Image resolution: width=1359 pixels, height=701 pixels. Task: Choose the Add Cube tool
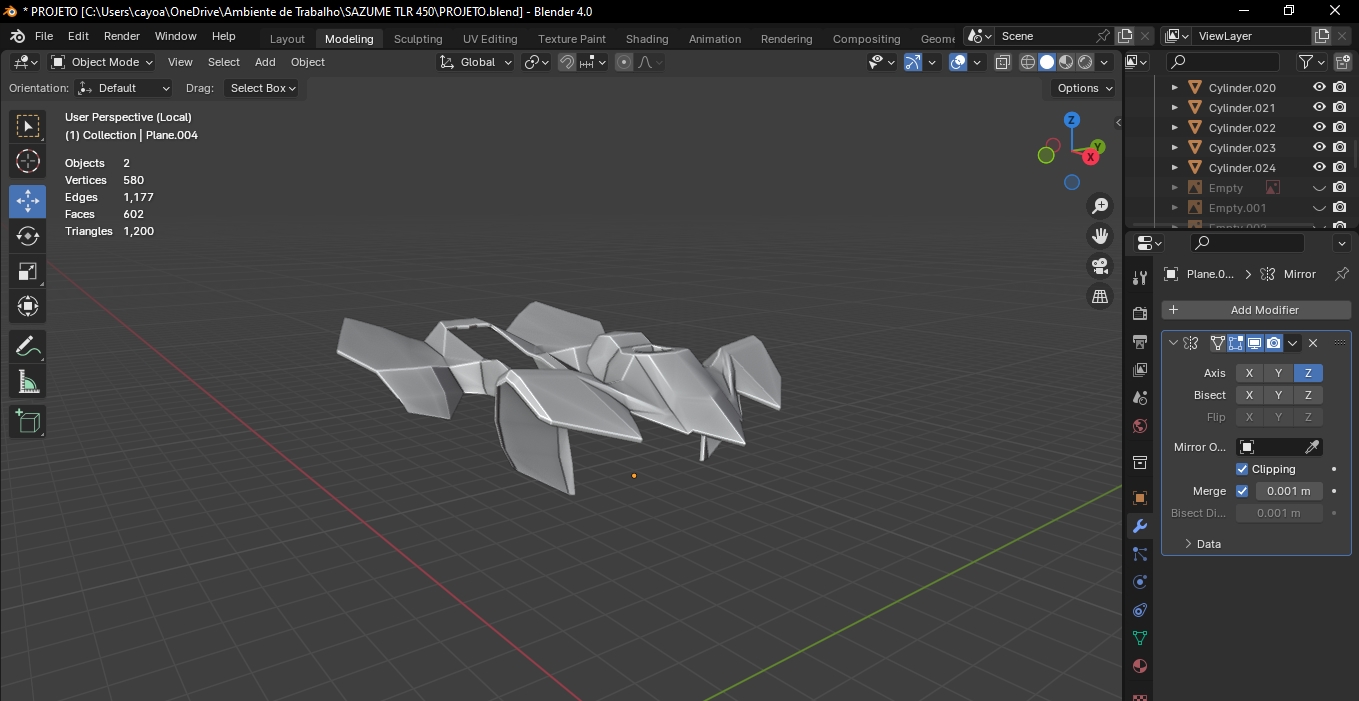(x=28, y=421)
